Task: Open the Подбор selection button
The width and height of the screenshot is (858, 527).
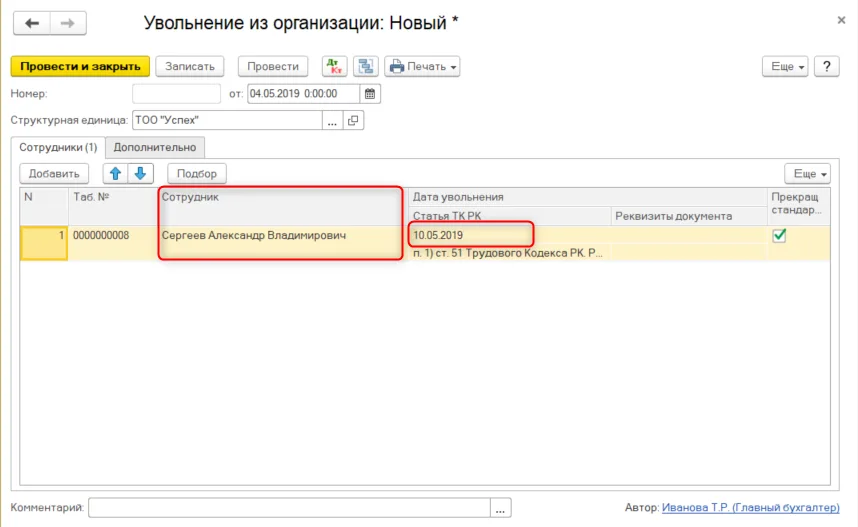Action: pyautogui.click(x=197, y=173)
